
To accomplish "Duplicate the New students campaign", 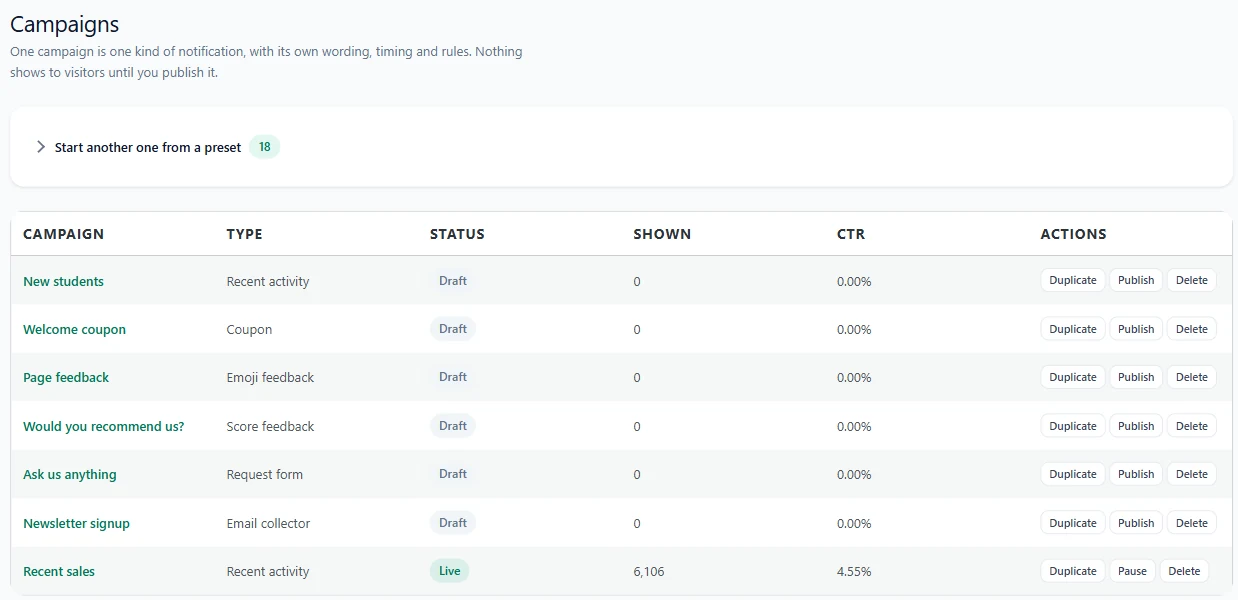I will click(x=1073, y=280).
